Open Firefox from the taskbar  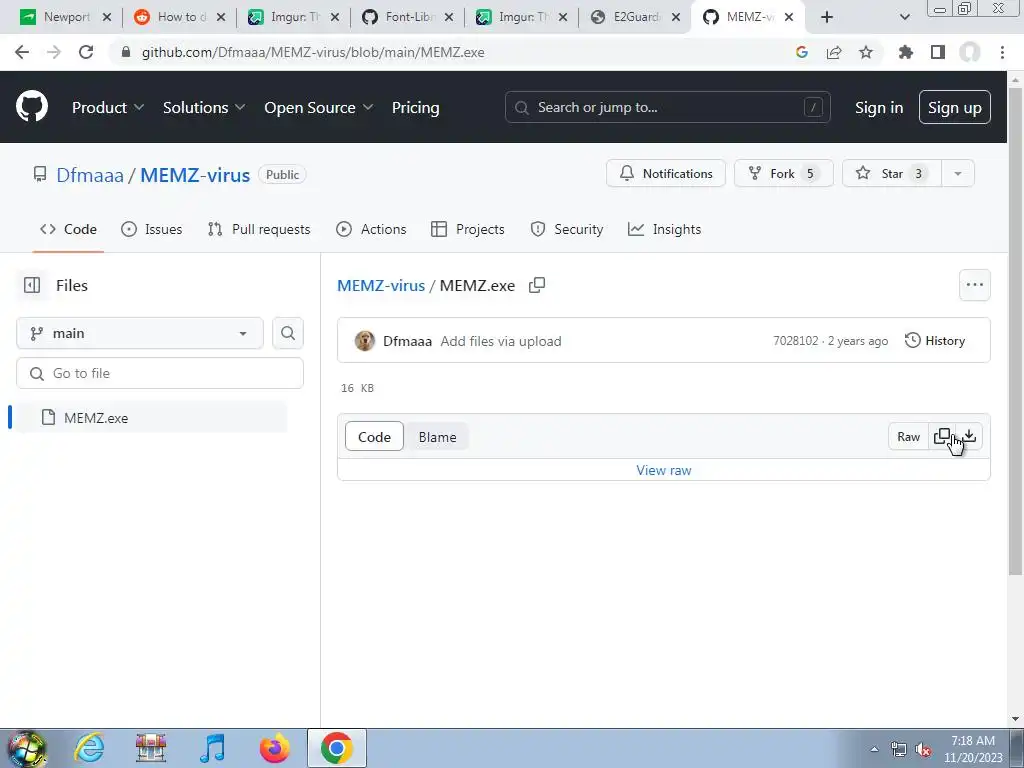pyautogui.click(x=274, y=748)
